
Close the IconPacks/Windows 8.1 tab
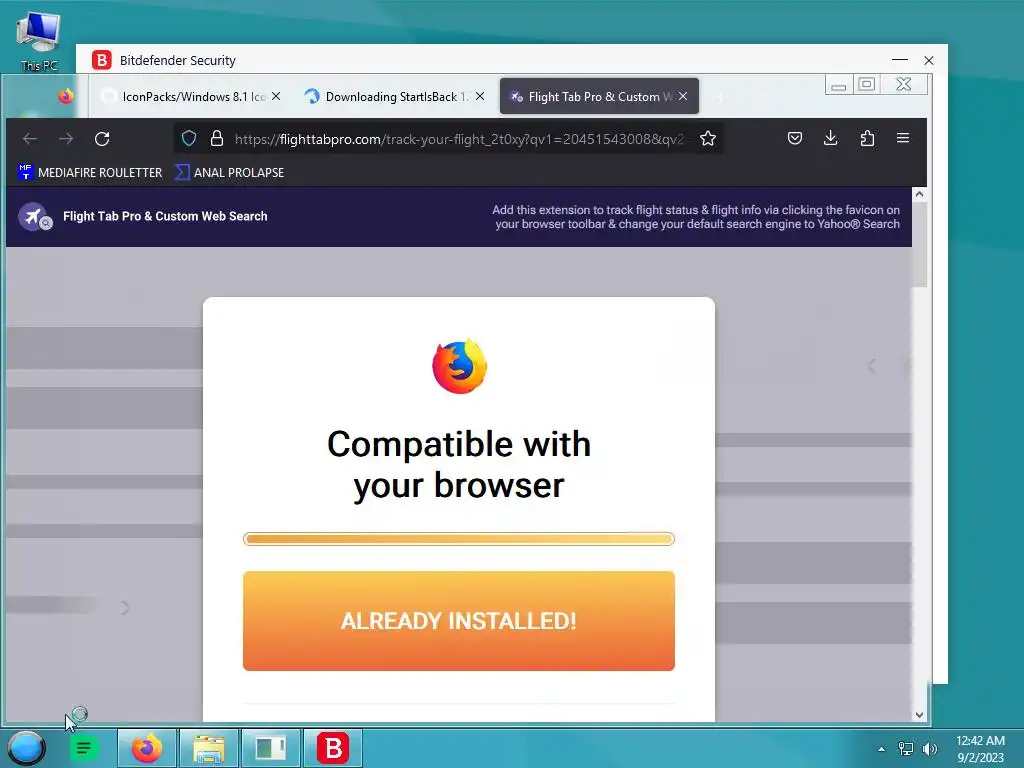coord(276,96)
